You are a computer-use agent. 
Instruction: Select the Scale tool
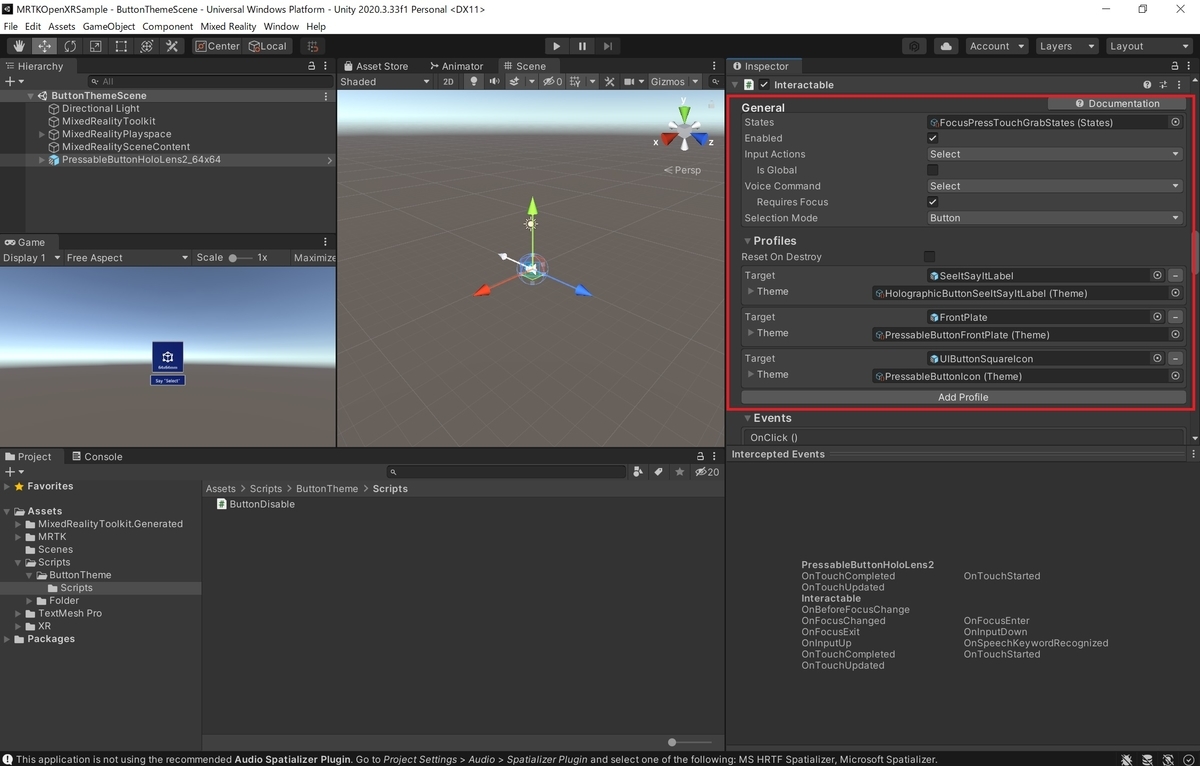pyautogui.click(x=96, y=46)
